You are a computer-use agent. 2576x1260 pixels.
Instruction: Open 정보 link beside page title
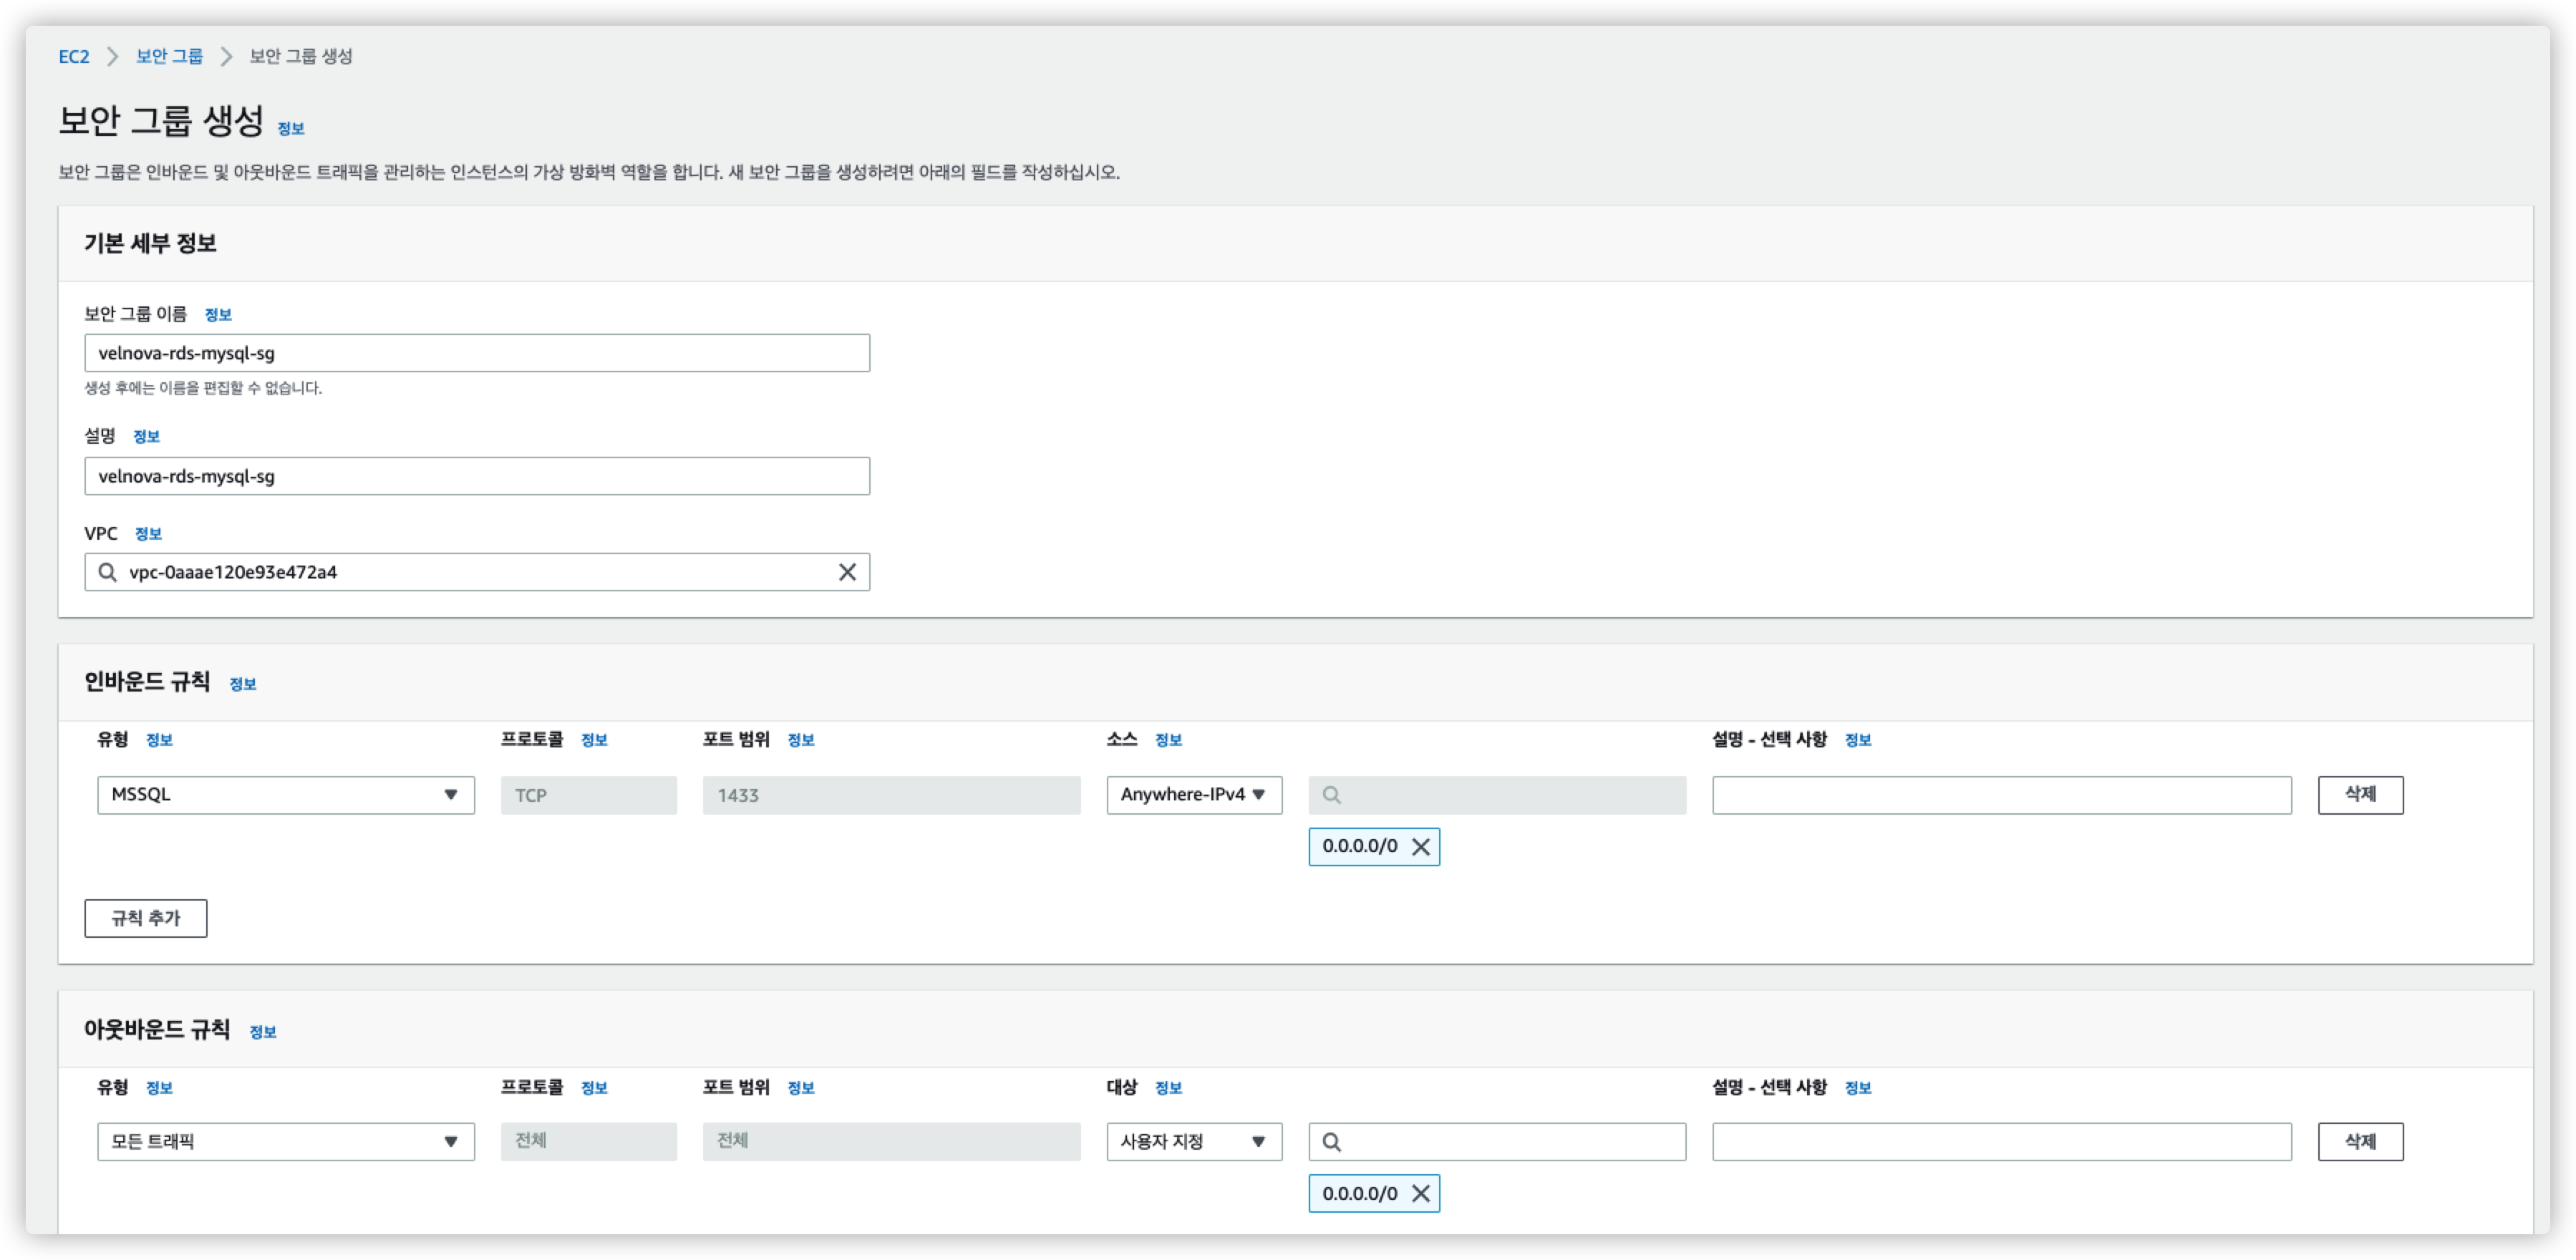(291, 129)
